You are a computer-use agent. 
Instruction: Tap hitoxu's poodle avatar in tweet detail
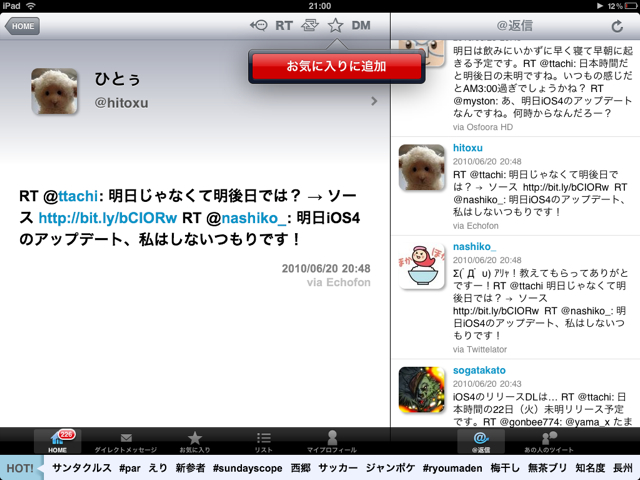coord(56,92)
